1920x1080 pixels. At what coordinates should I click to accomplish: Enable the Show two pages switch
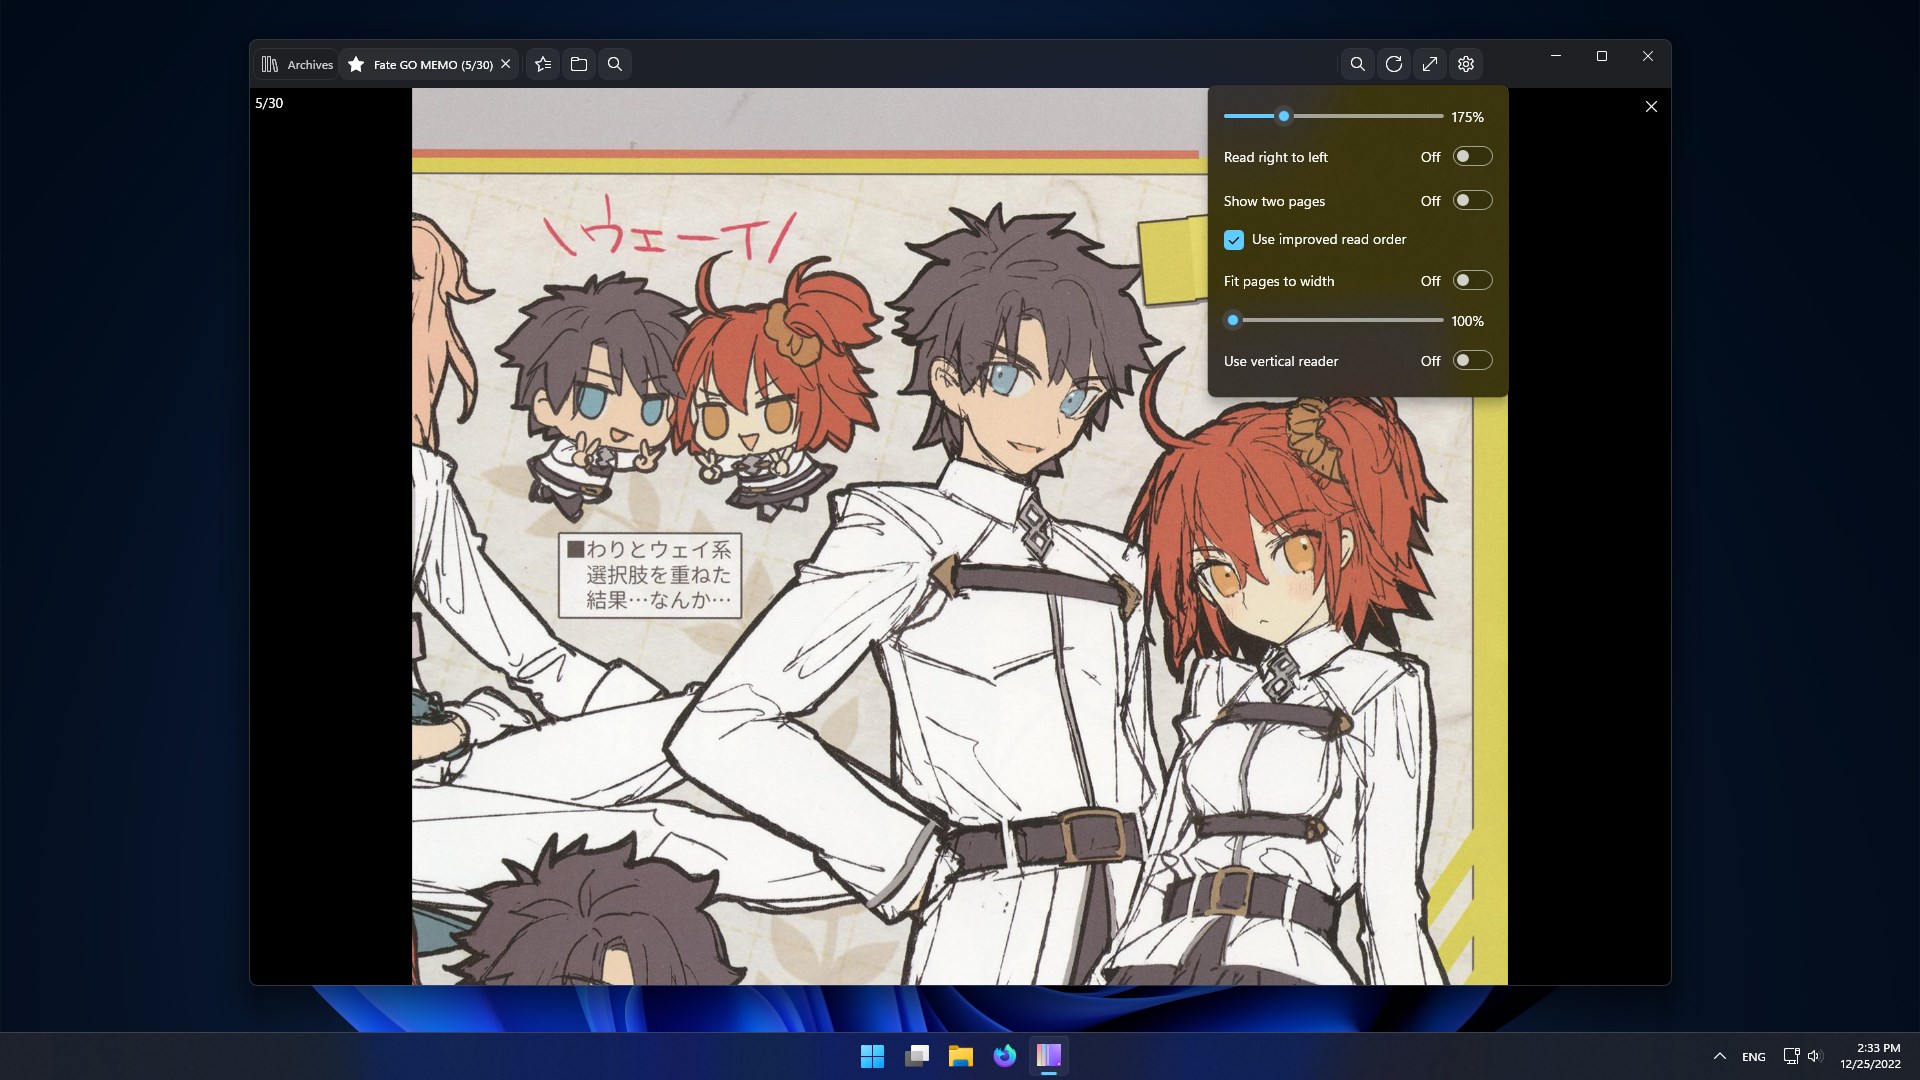pyautogui.click(x=1472, y=201)
